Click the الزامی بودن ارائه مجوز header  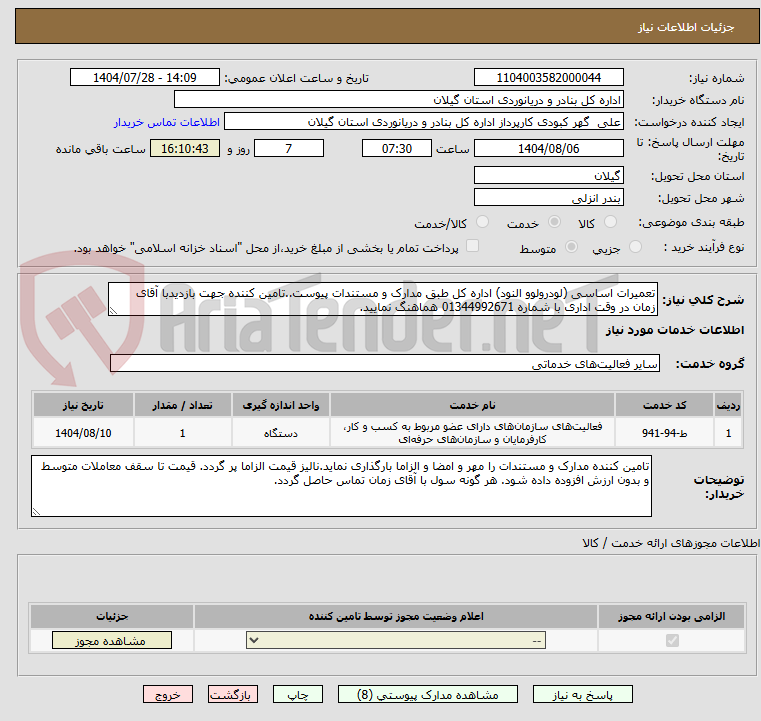pyautogui.click(x=672, y=616)
